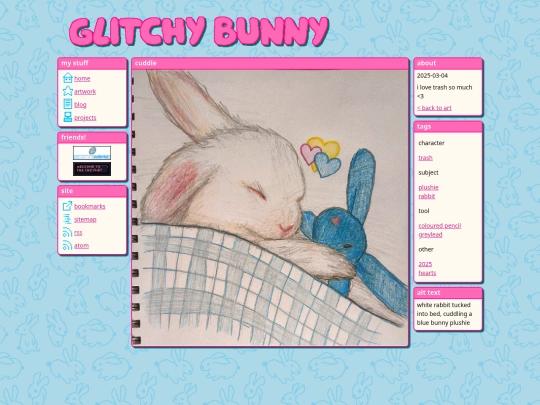Open the 2025 tag
Screen dimensions: 540x405
coord(425,264)
